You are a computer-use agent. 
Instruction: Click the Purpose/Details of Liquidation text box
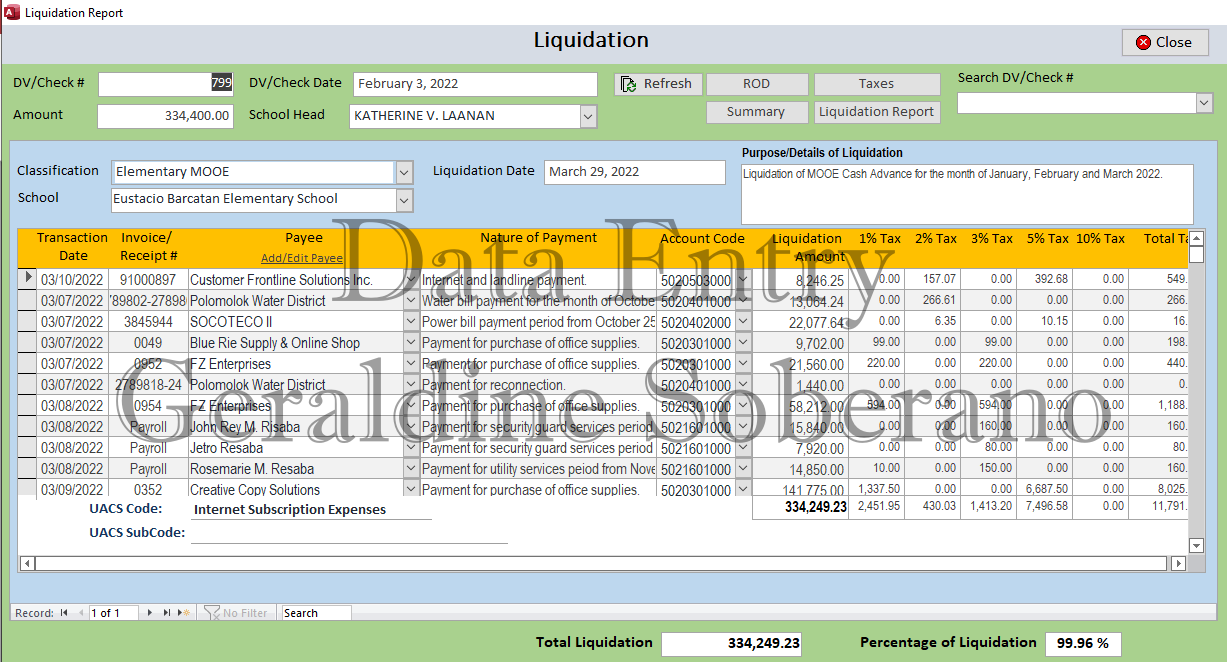point(967,194)
